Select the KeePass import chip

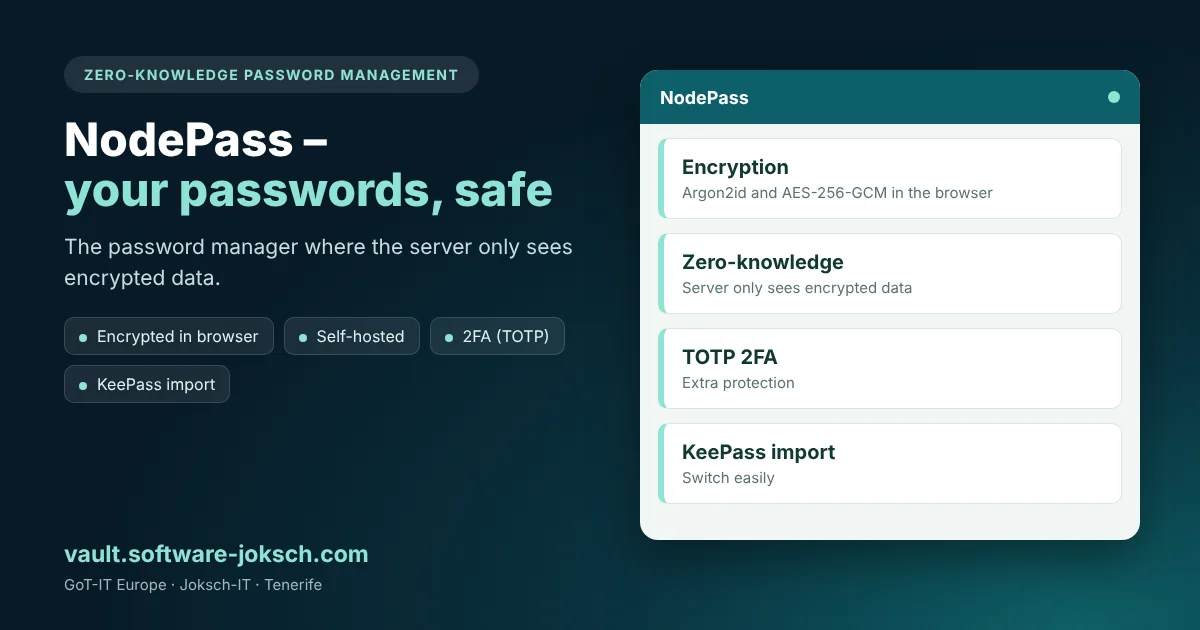[147, 384]
